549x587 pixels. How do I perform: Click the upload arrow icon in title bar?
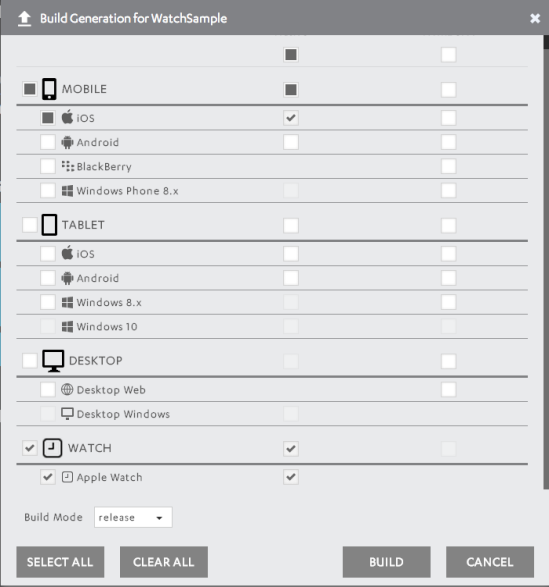click(x=24, y=19)
